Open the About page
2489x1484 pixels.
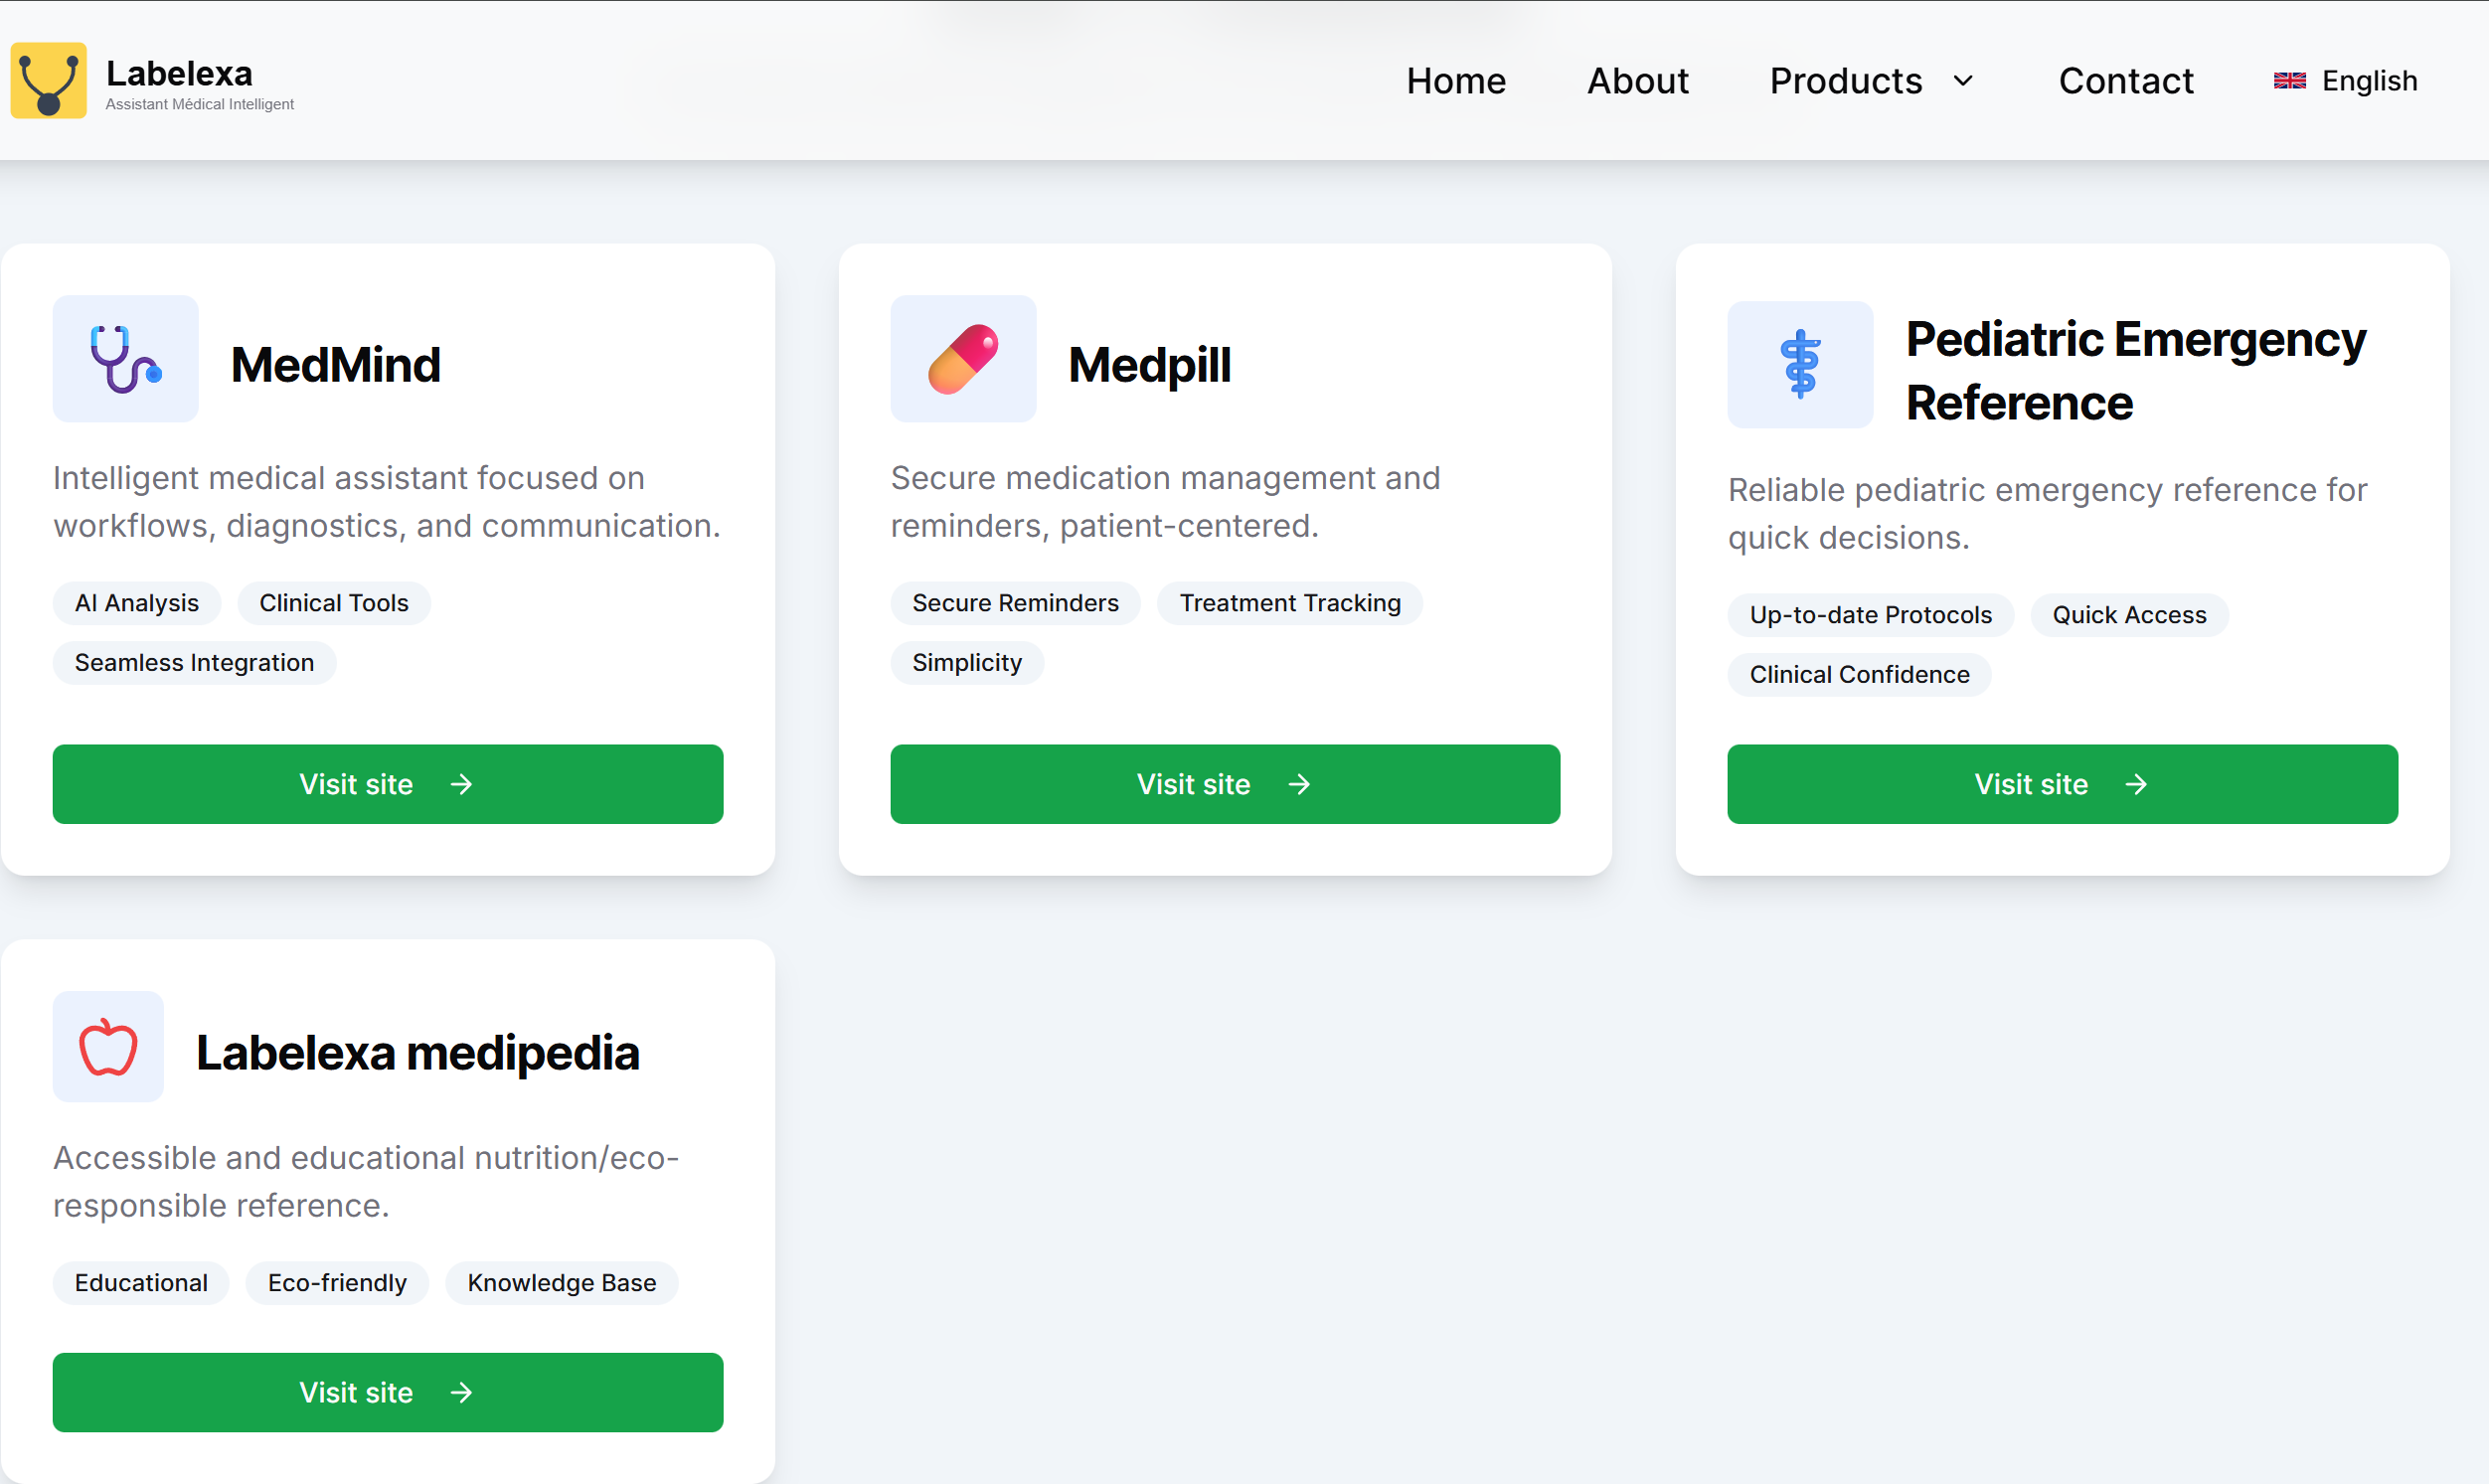[x=1637, y=81]
